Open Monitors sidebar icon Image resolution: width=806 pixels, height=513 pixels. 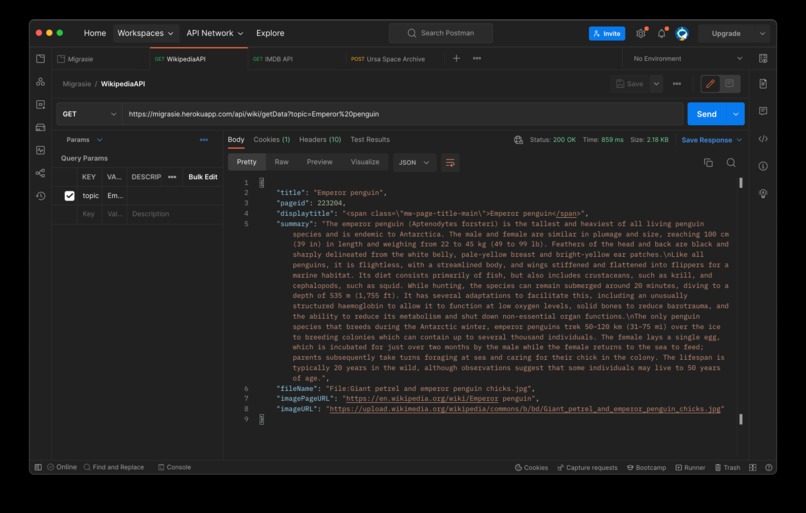[41, 150]
